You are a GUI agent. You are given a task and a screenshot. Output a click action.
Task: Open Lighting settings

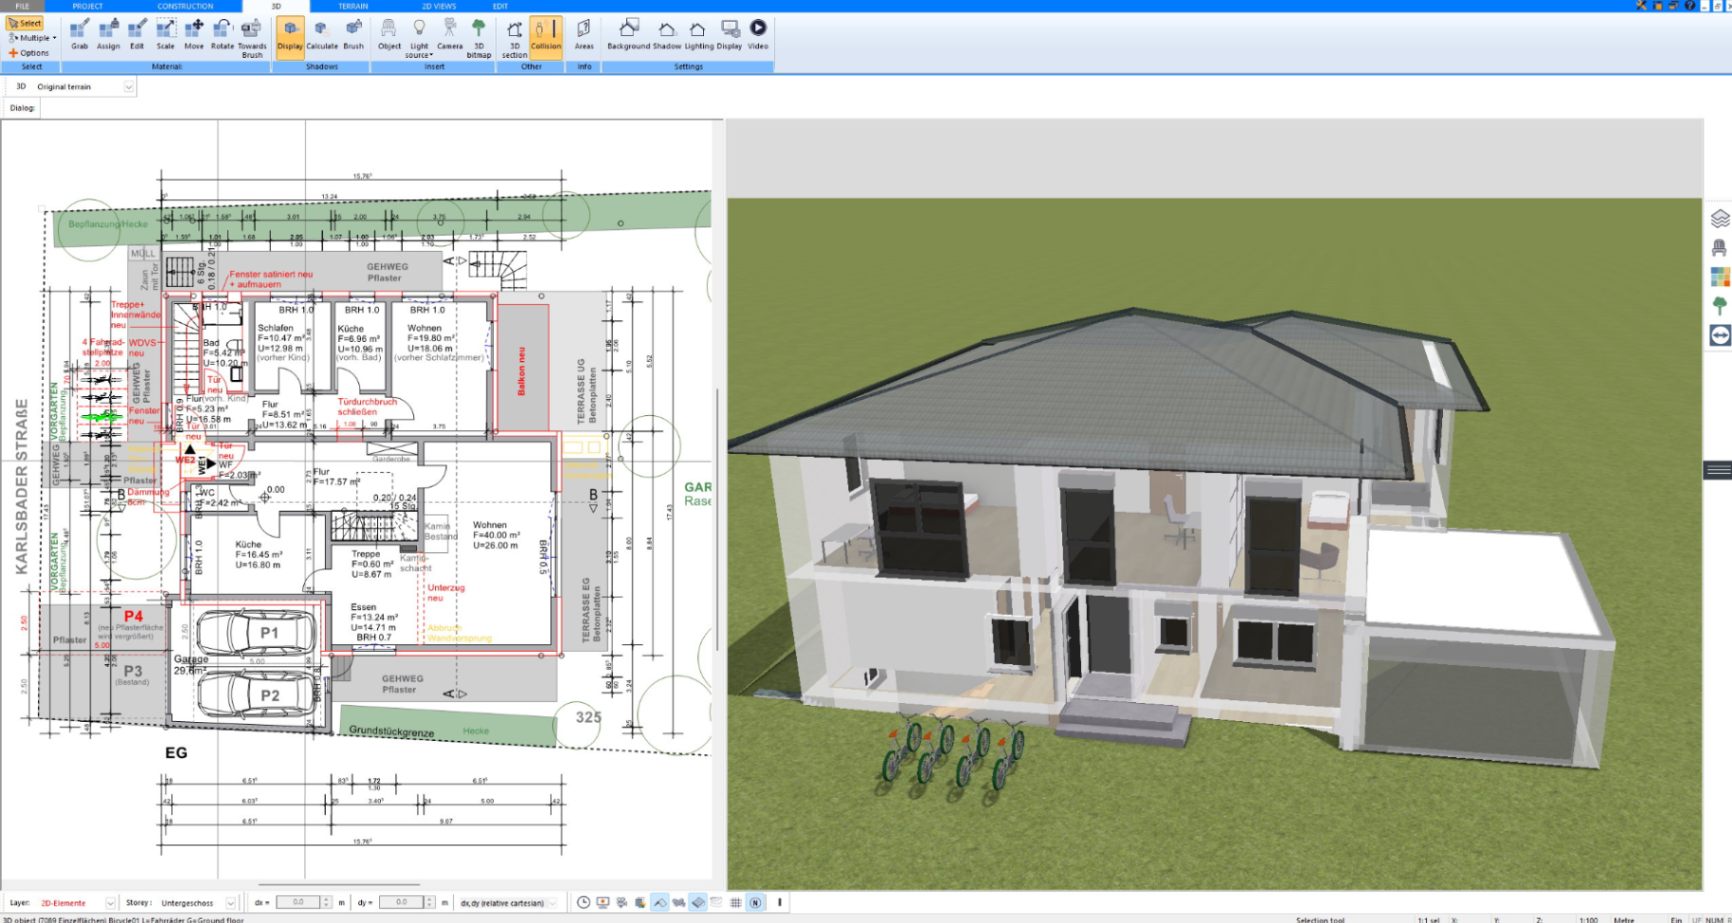point(698,35)
